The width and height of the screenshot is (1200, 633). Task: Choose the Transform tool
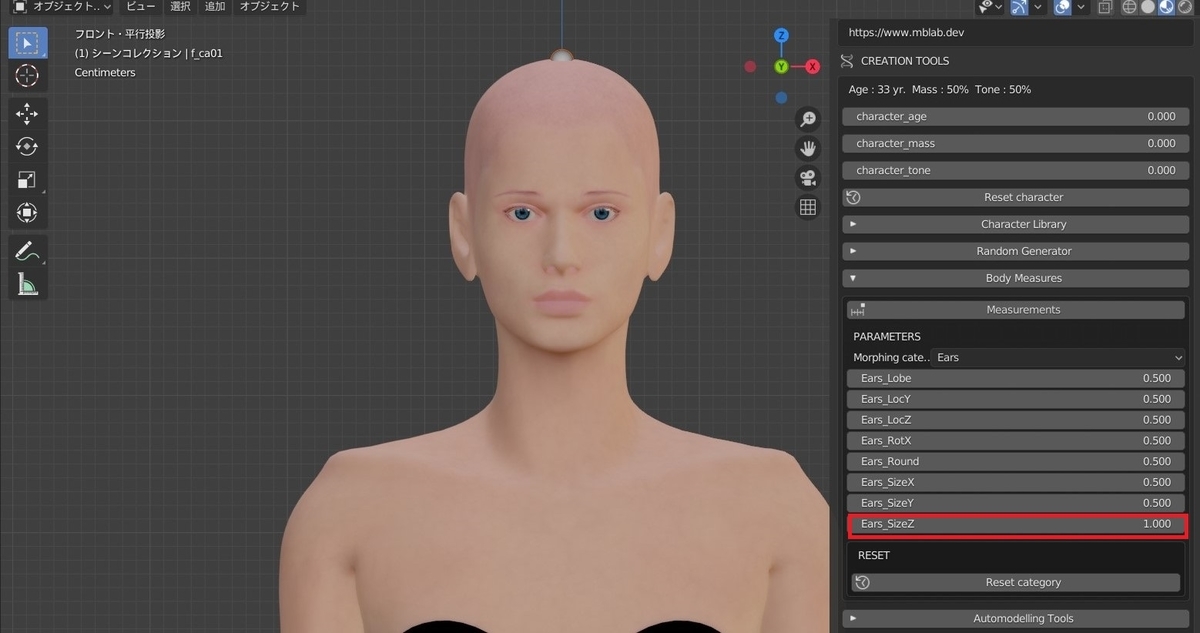coord(27,213)
